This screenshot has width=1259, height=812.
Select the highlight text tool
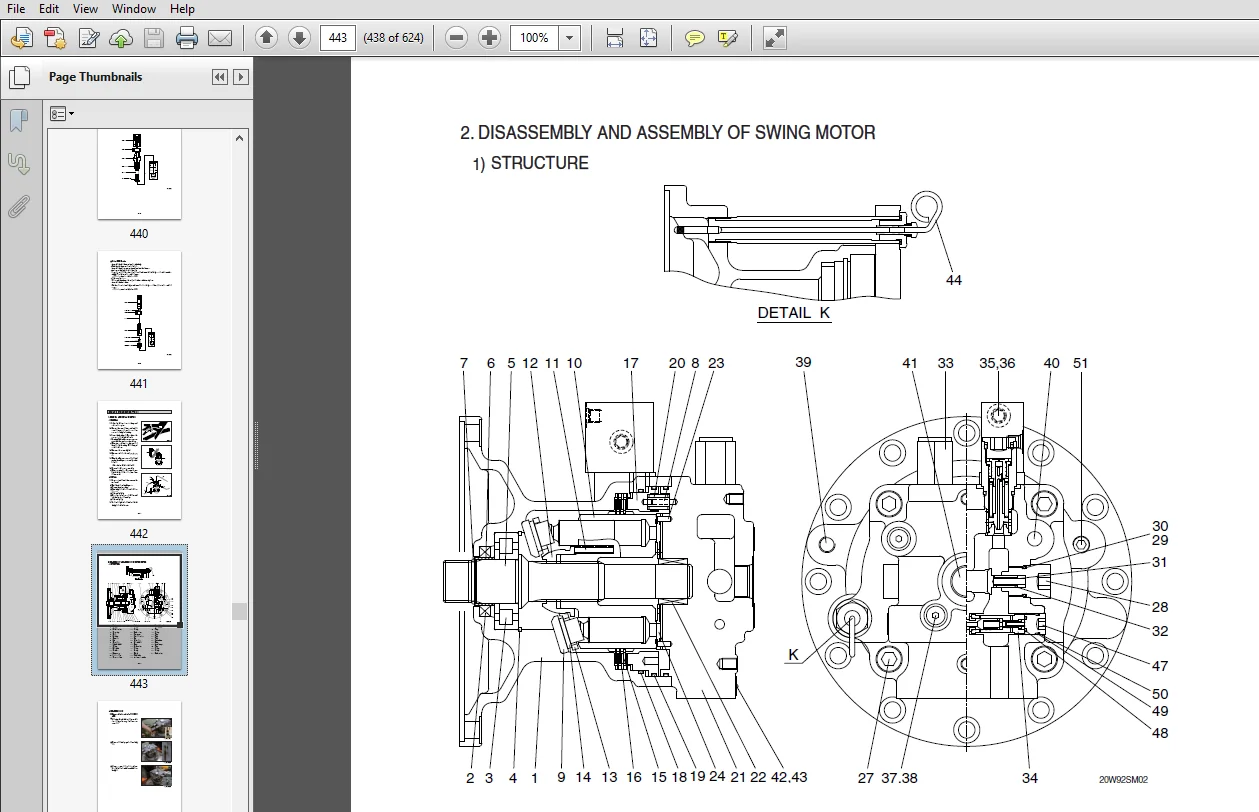[727, 38]
